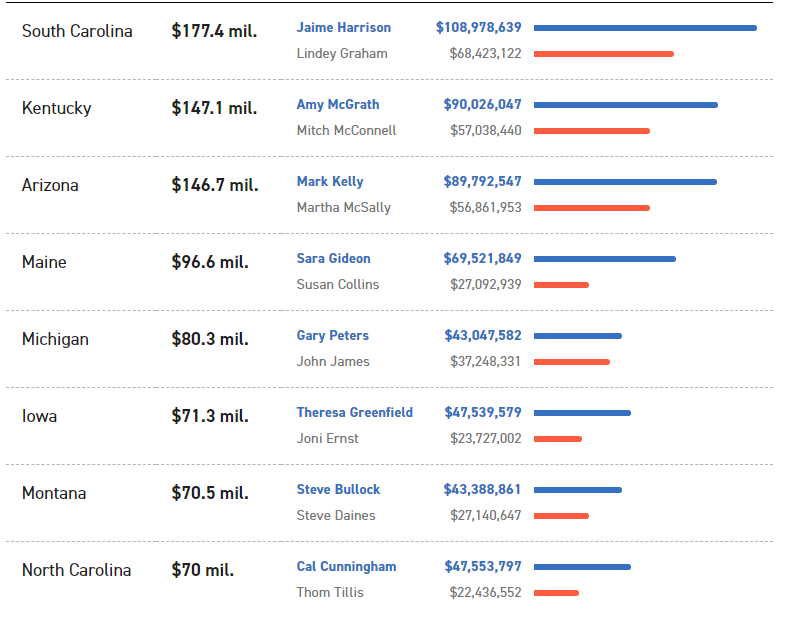Click Martha McSally's red funding bar
This screenshot has width=806, height=617.
(591, 208)
